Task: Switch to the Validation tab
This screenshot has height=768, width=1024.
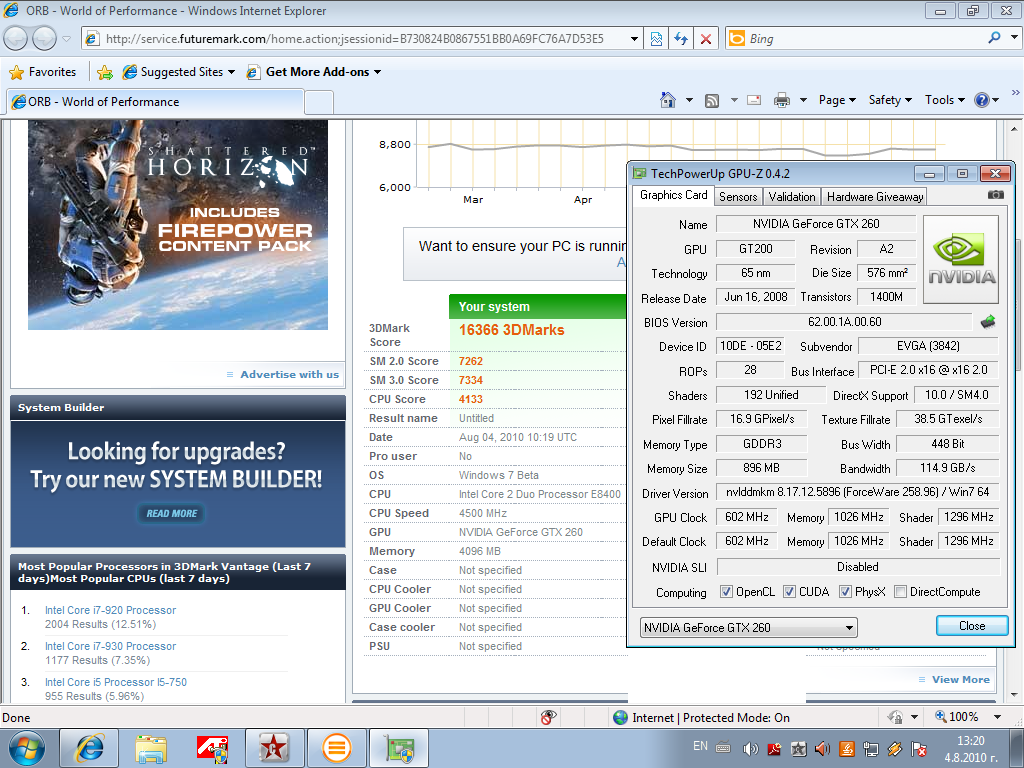Action: coord(792,197)
